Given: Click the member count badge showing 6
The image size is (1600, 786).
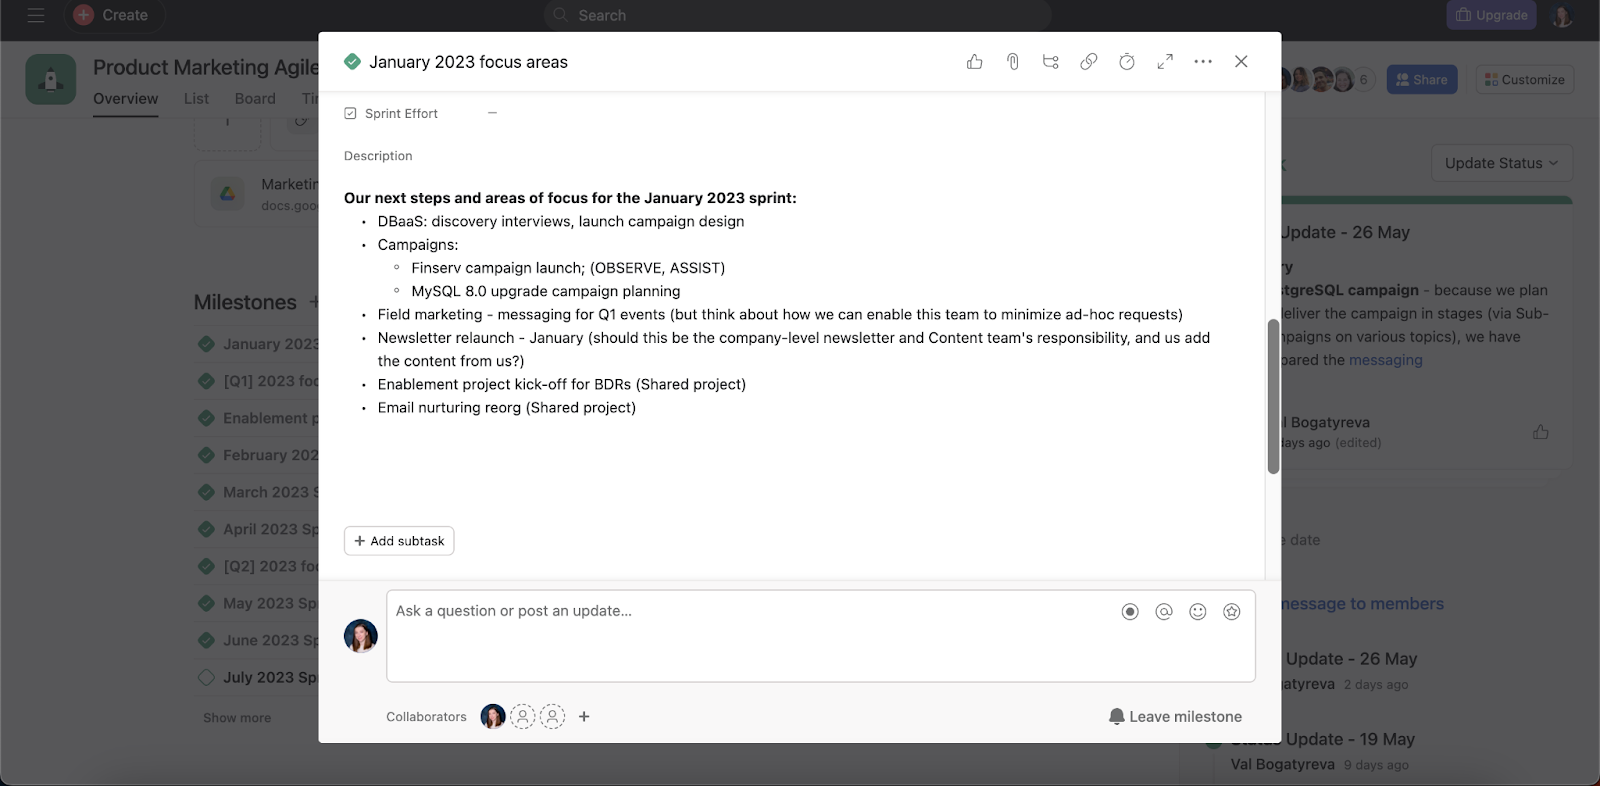Looking at the screenshot, I should coord(1363,80).
